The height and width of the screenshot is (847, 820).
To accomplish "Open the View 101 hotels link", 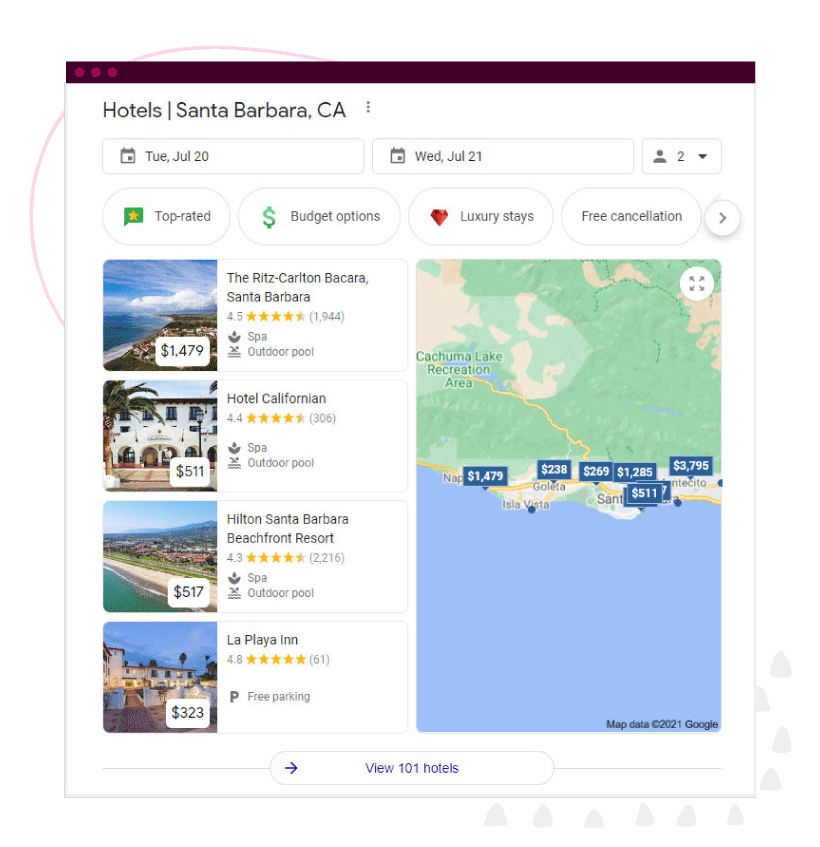I will [412, 768].
